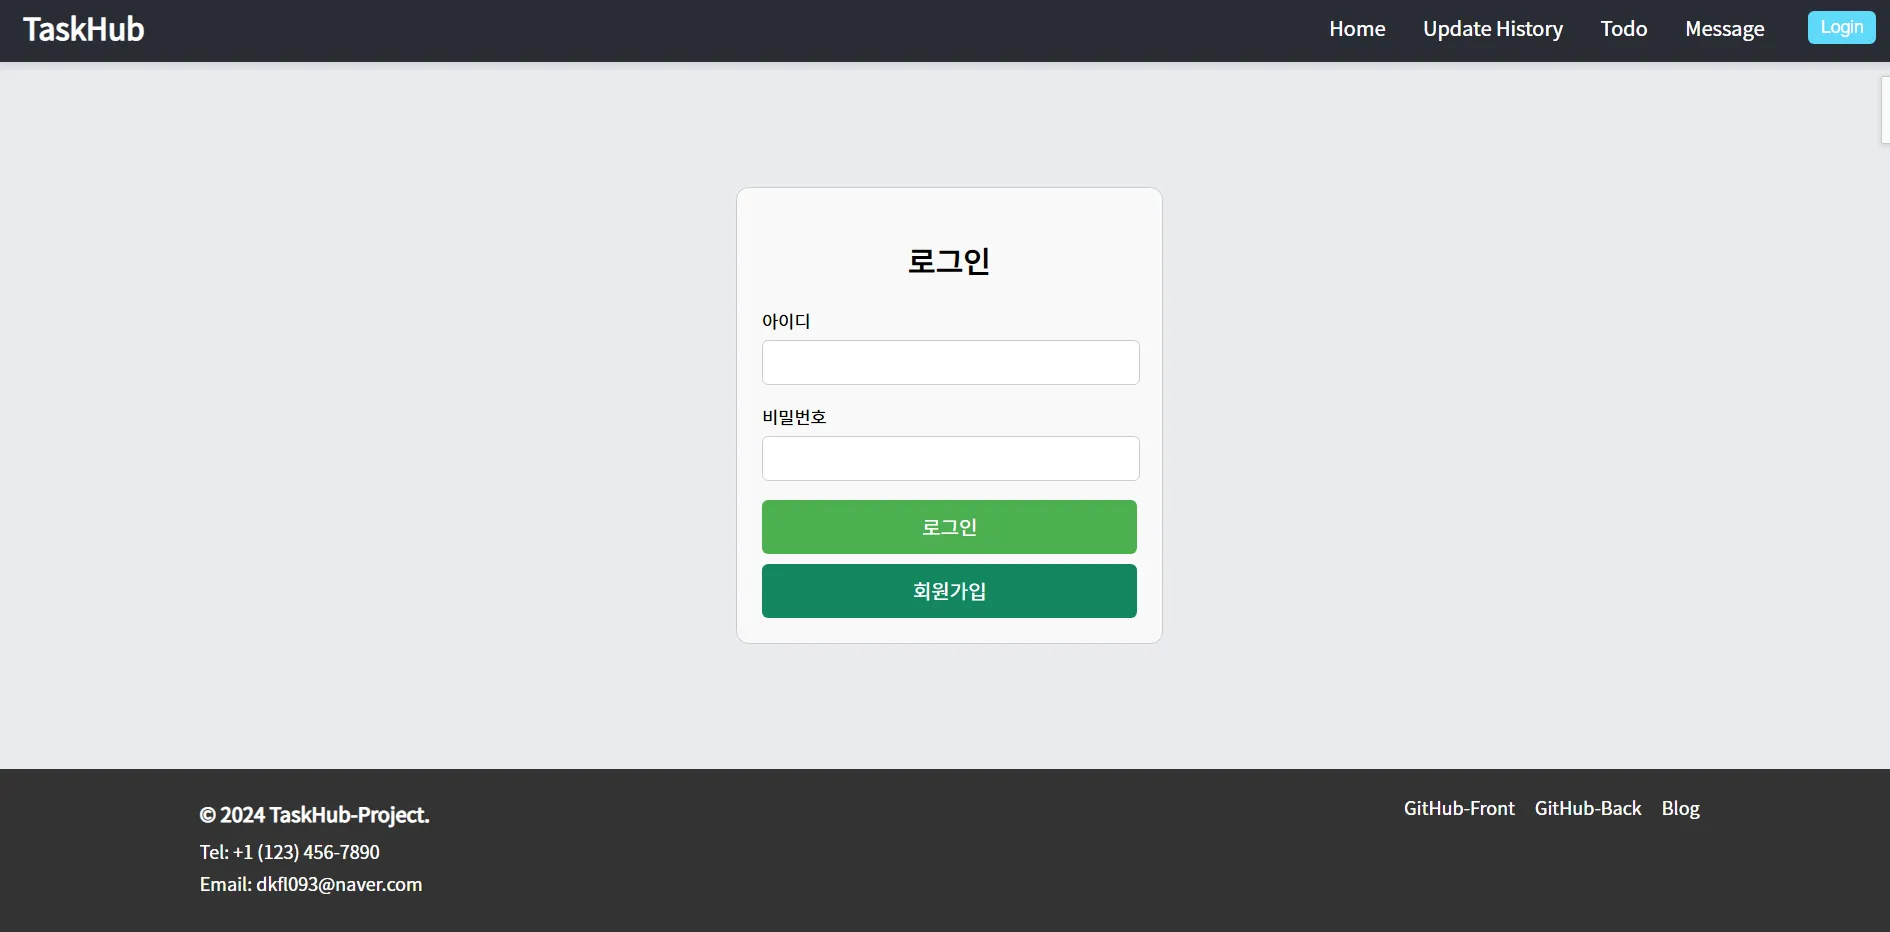Open the Message section
The image size is (1890, 932).
(x=1725, y=28)
